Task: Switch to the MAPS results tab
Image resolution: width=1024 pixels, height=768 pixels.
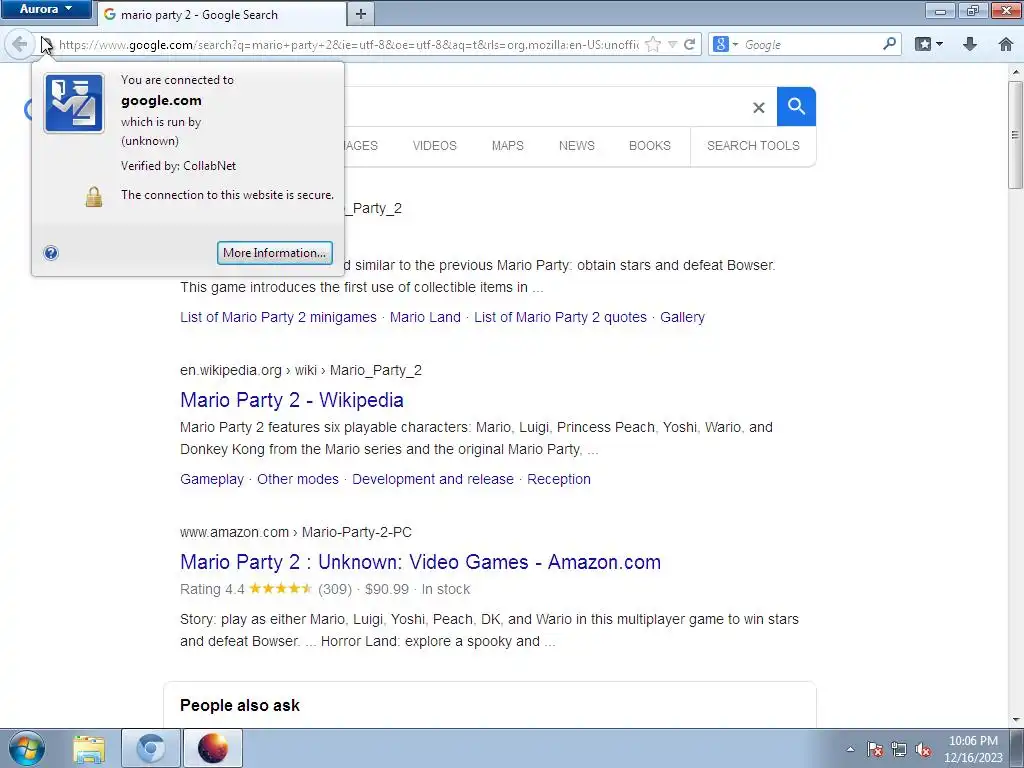Action: point(507,146)
